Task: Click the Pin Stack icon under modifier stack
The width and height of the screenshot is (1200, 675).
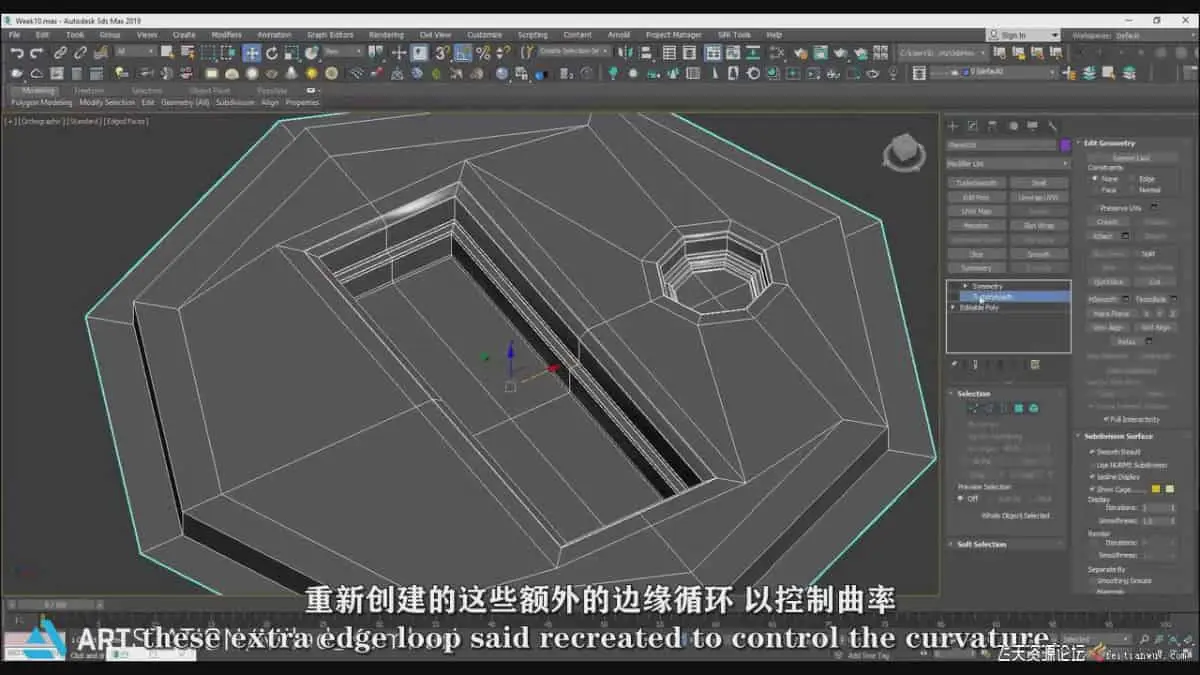Action: [x=954, y=365]
